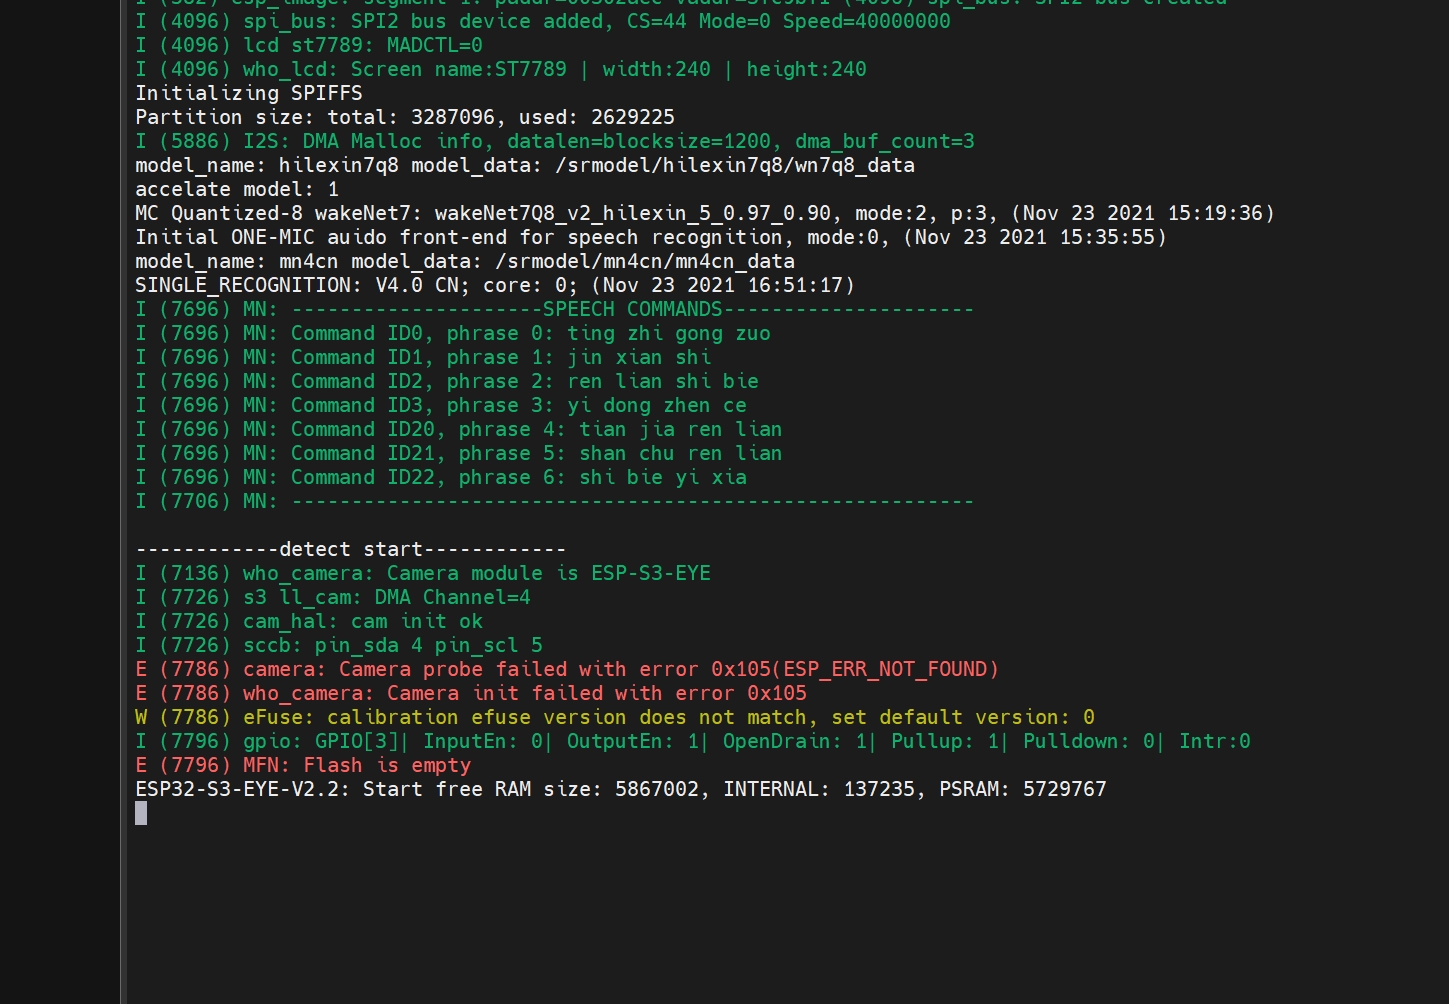The width and height of the screenshot is (1449, 1004).
Task: Click 'Camera module is ESP-S3-EYE' line
Action: click(423, 573)
